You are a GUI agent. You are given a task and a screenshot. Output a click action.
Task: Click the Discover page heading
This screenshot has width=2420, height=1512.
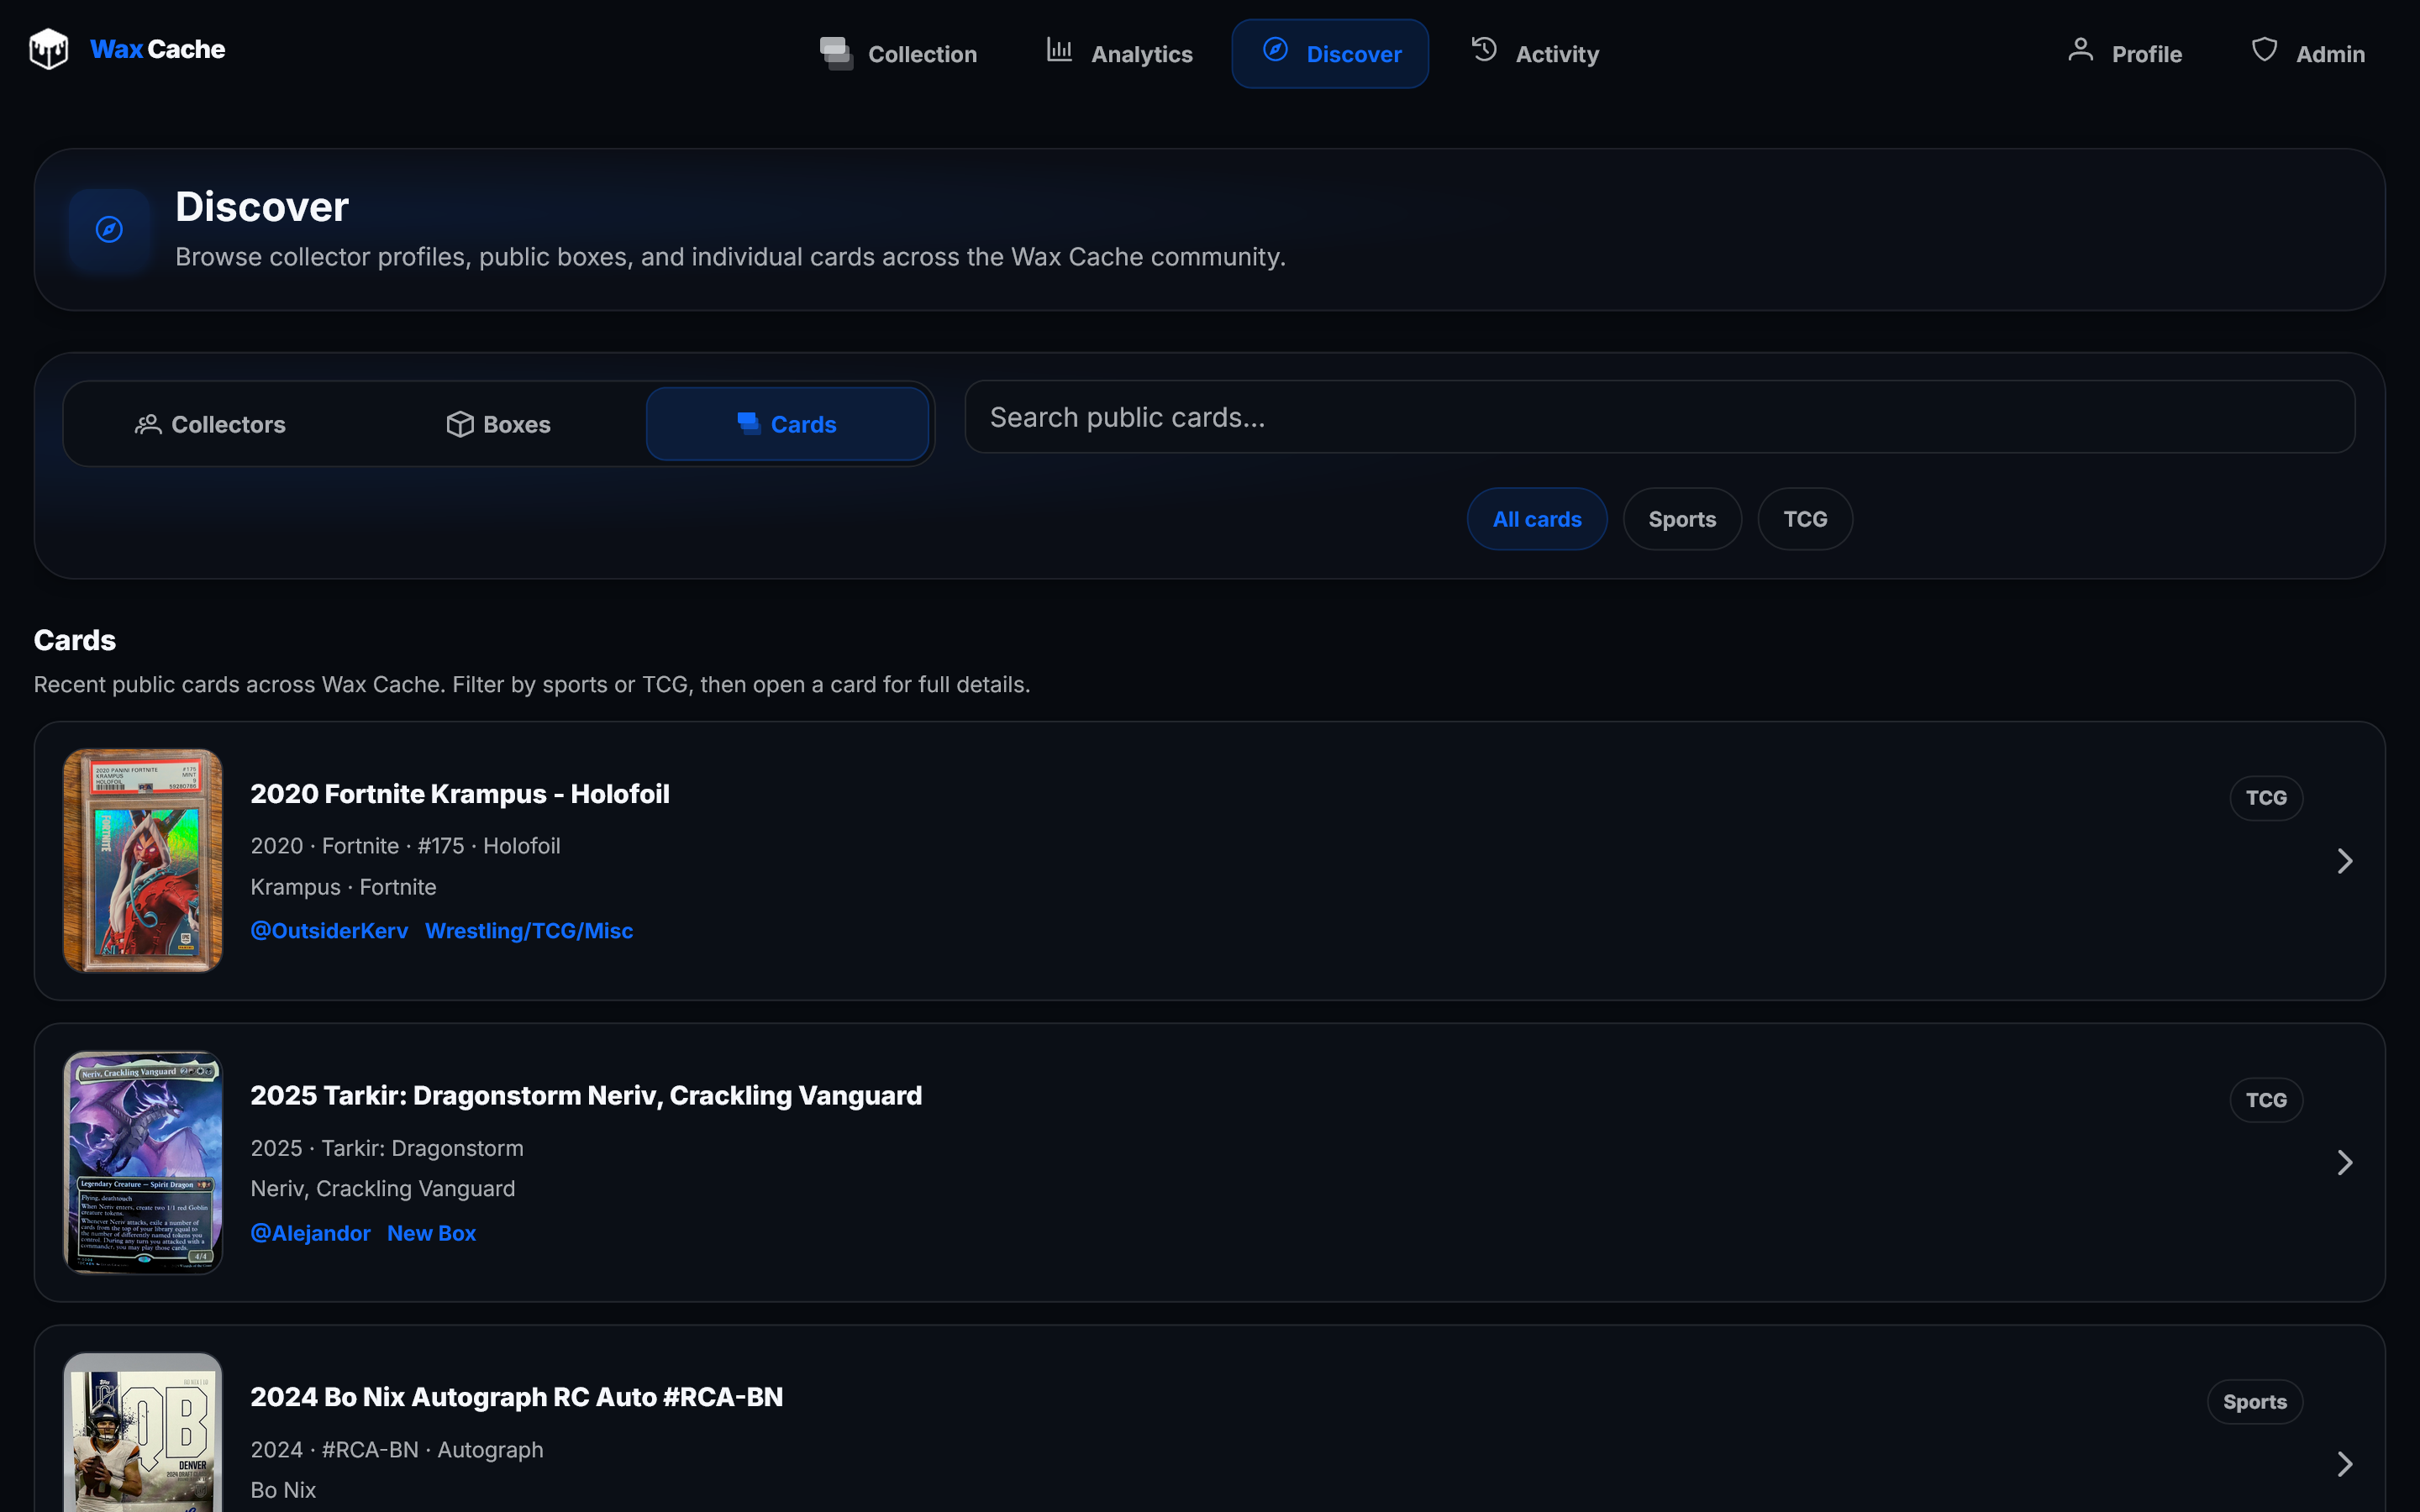pyautogui.click(x=262, y=207)
